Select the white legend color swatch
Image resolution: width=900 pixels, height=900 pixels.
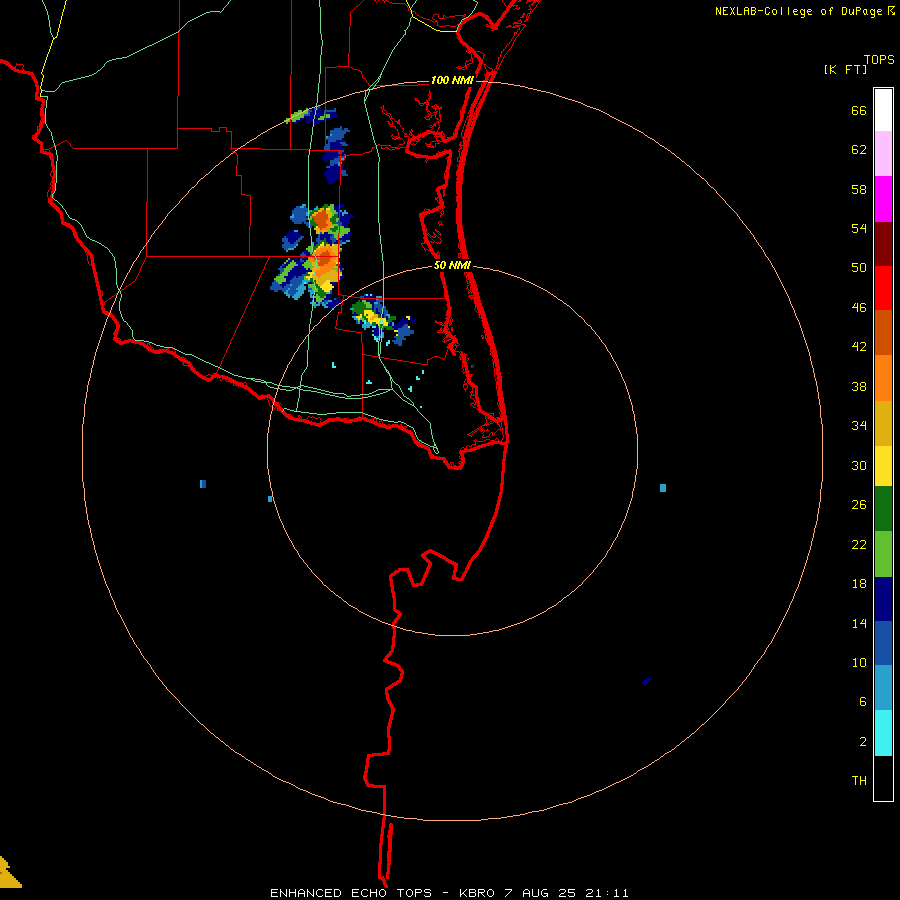point(883,110)
